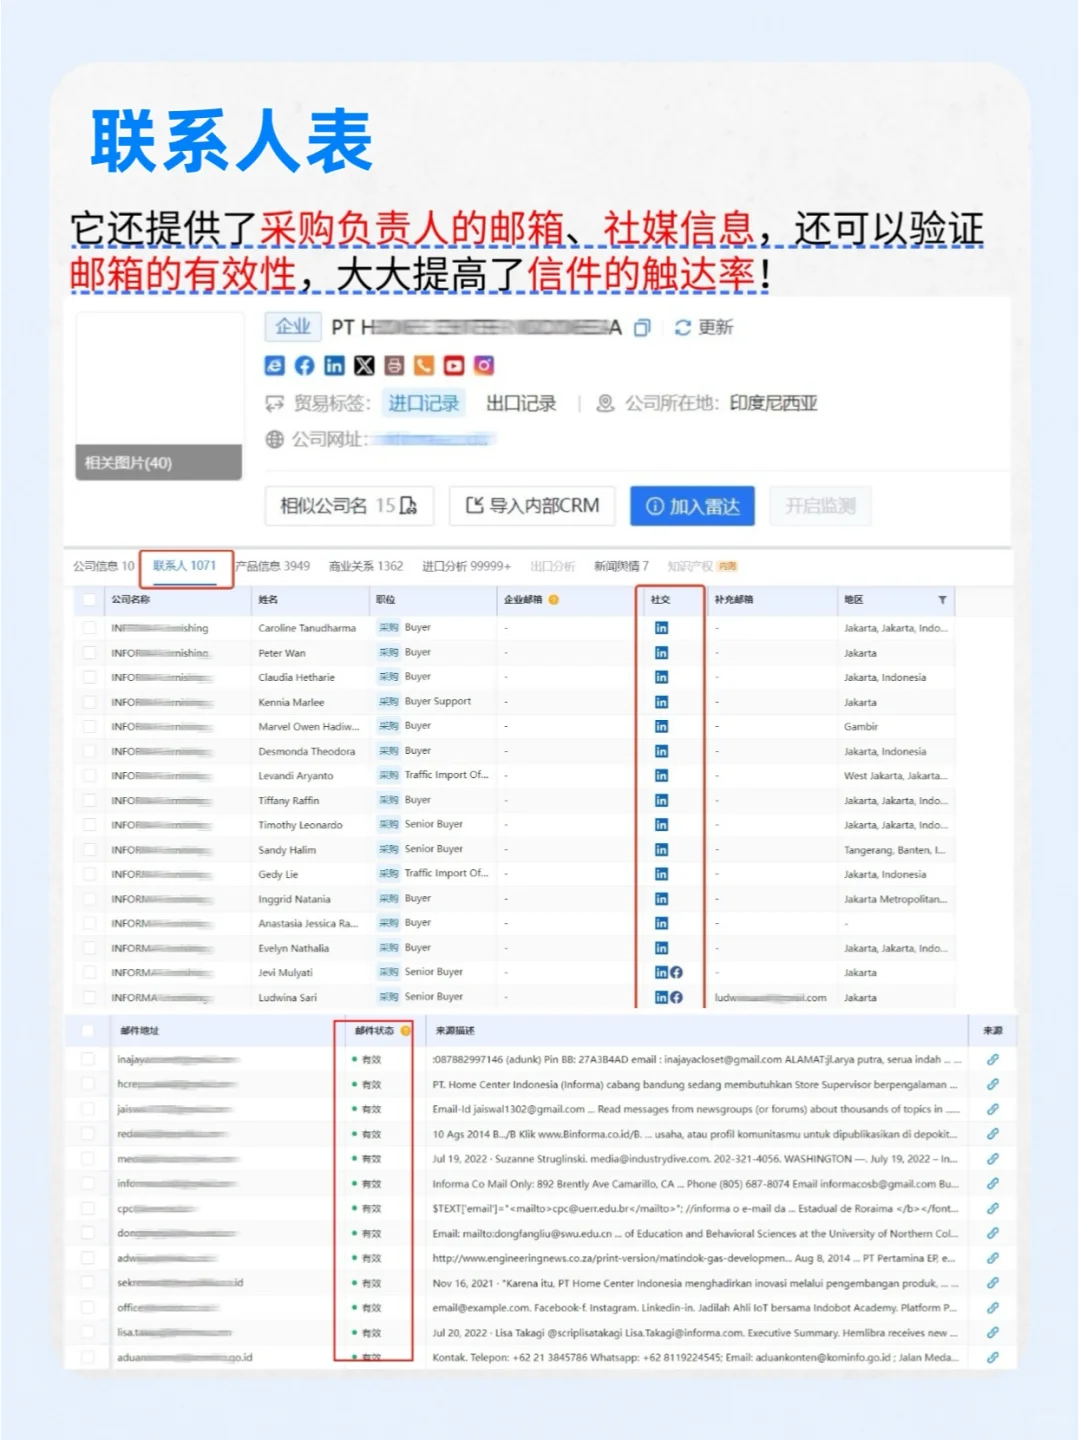
Task: Click the 相关图片(40) thumbnail area
Action: coord(157,463)
